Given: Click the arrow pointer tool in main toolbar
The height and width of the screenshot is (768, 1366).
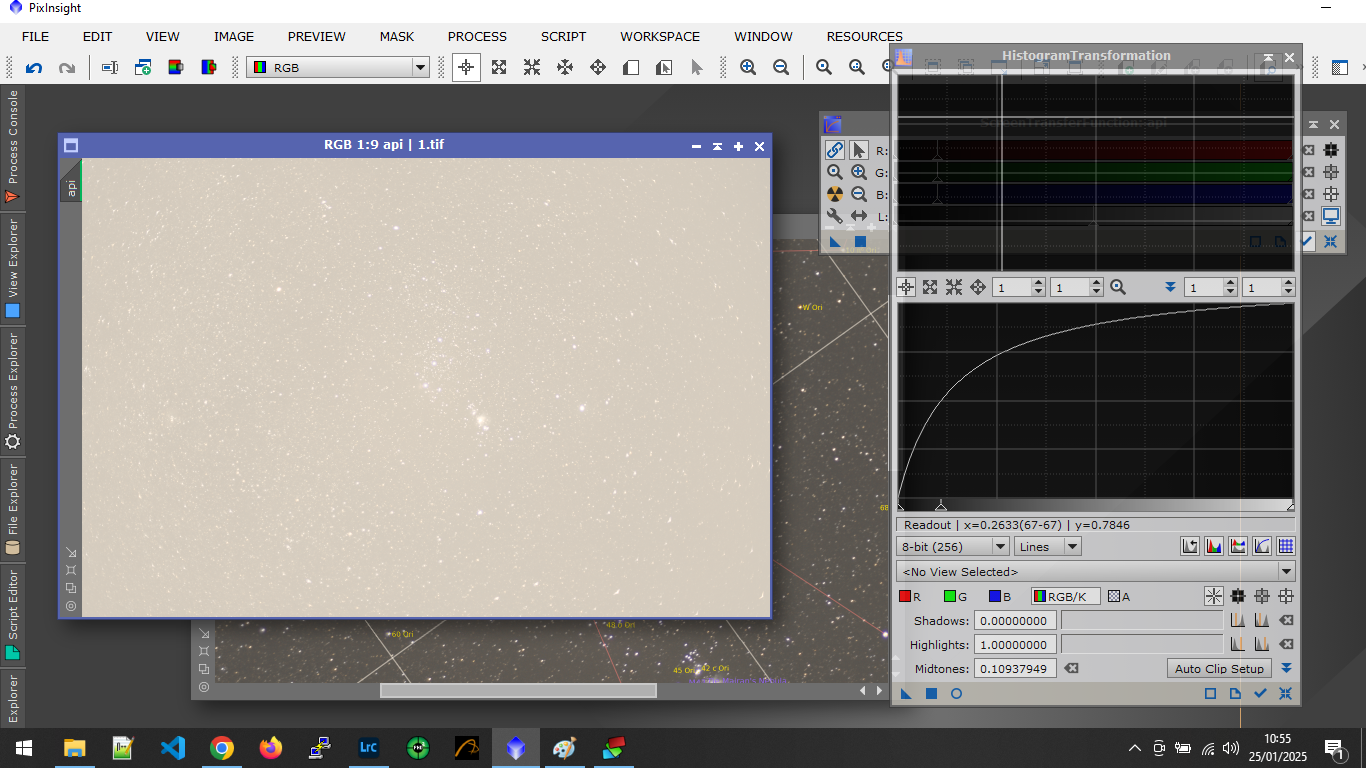Looking at the screenshot, I should click(x=697, y=68).
